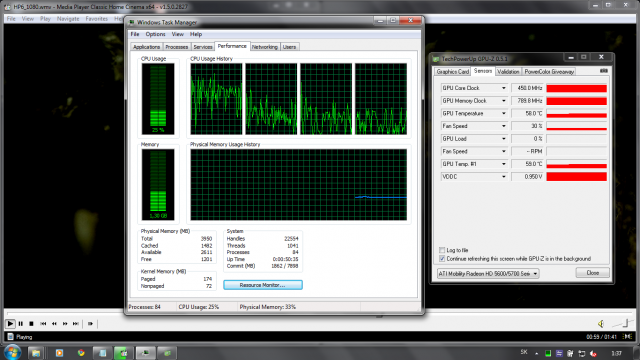Uncheck Continue refreshing in background option
The width and height of the screenshot is (640, 360).
pyautogui.click(x=442, y=259)
